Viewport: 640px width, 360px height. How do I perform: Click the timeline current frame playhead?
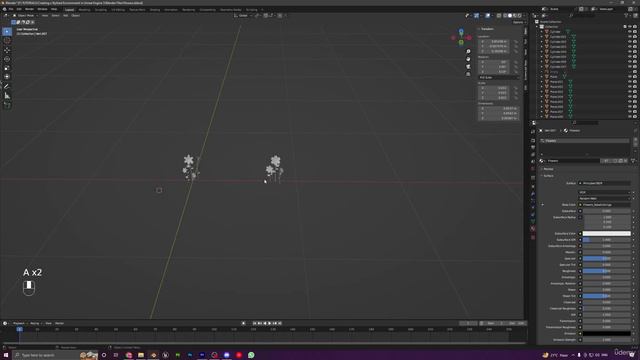(19, 329)
